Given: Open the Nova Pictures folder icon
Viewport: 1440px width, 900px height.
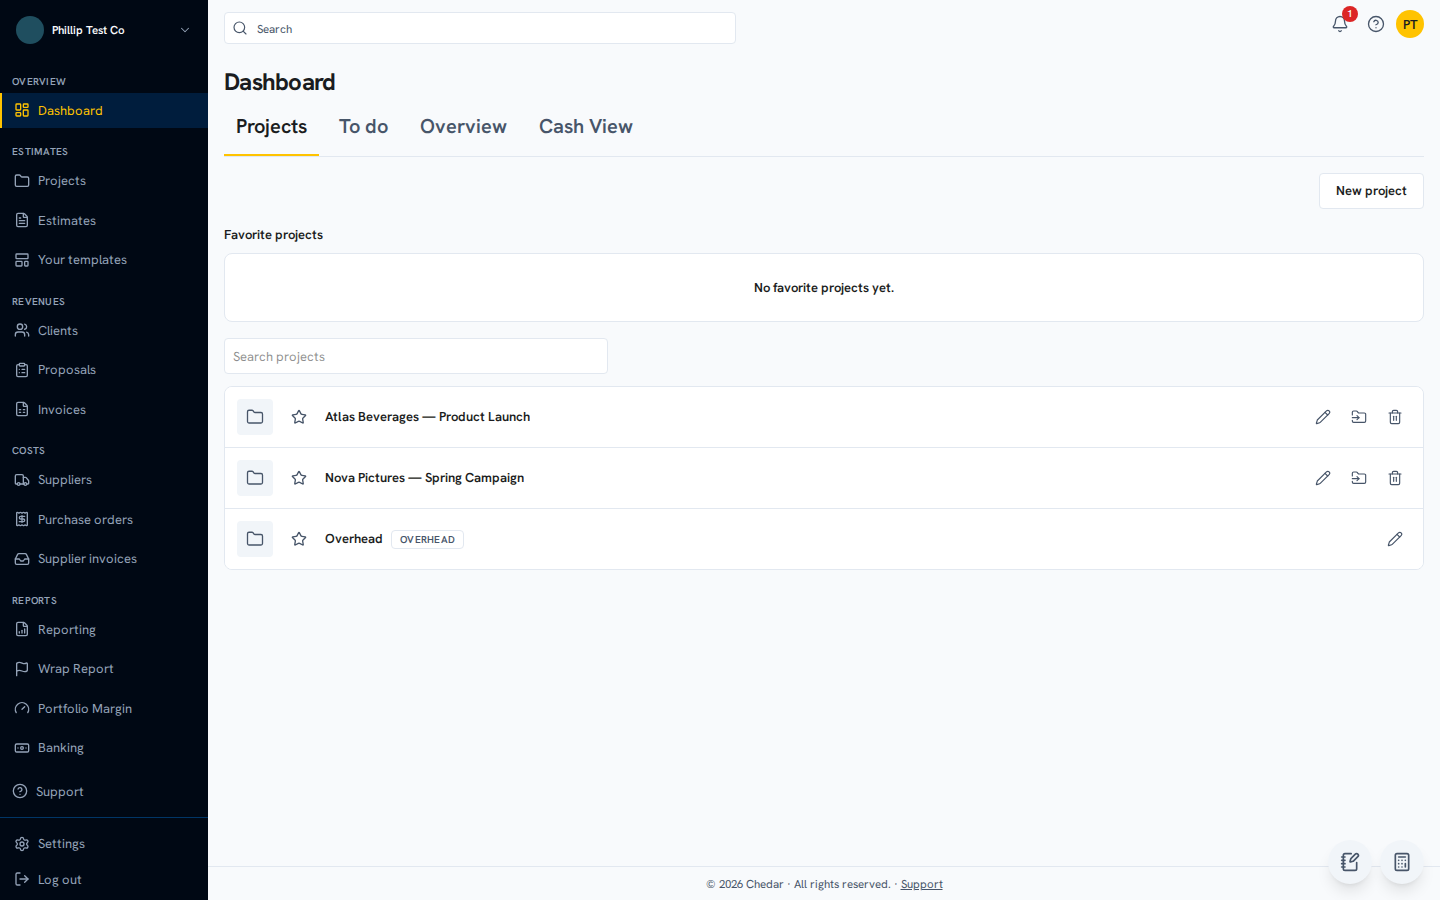Looking at the screenshot, I should coord(255,478).
